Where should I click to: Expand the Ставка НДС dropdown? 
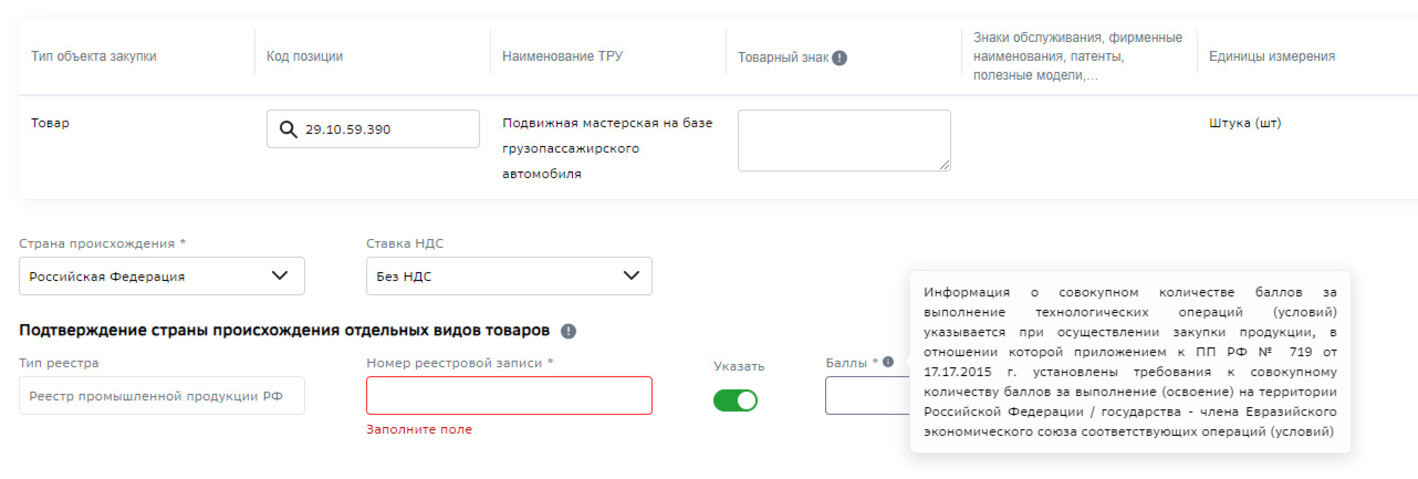[509, 276]
